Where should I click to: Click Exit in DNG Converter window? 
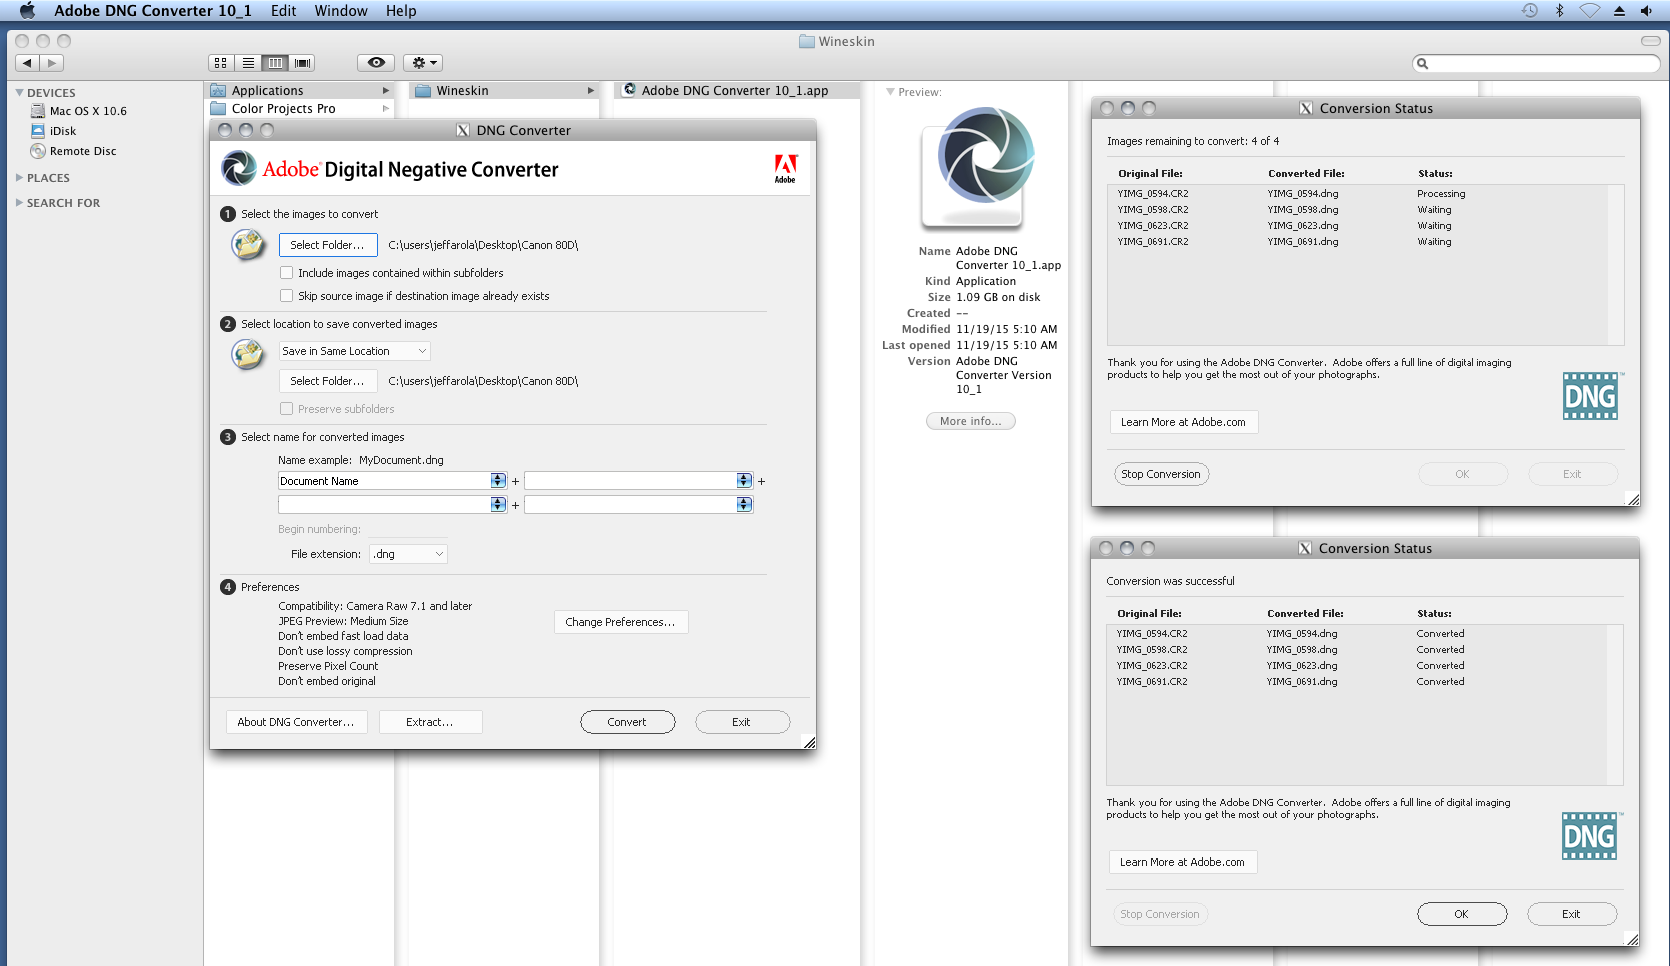click(741, 722)
